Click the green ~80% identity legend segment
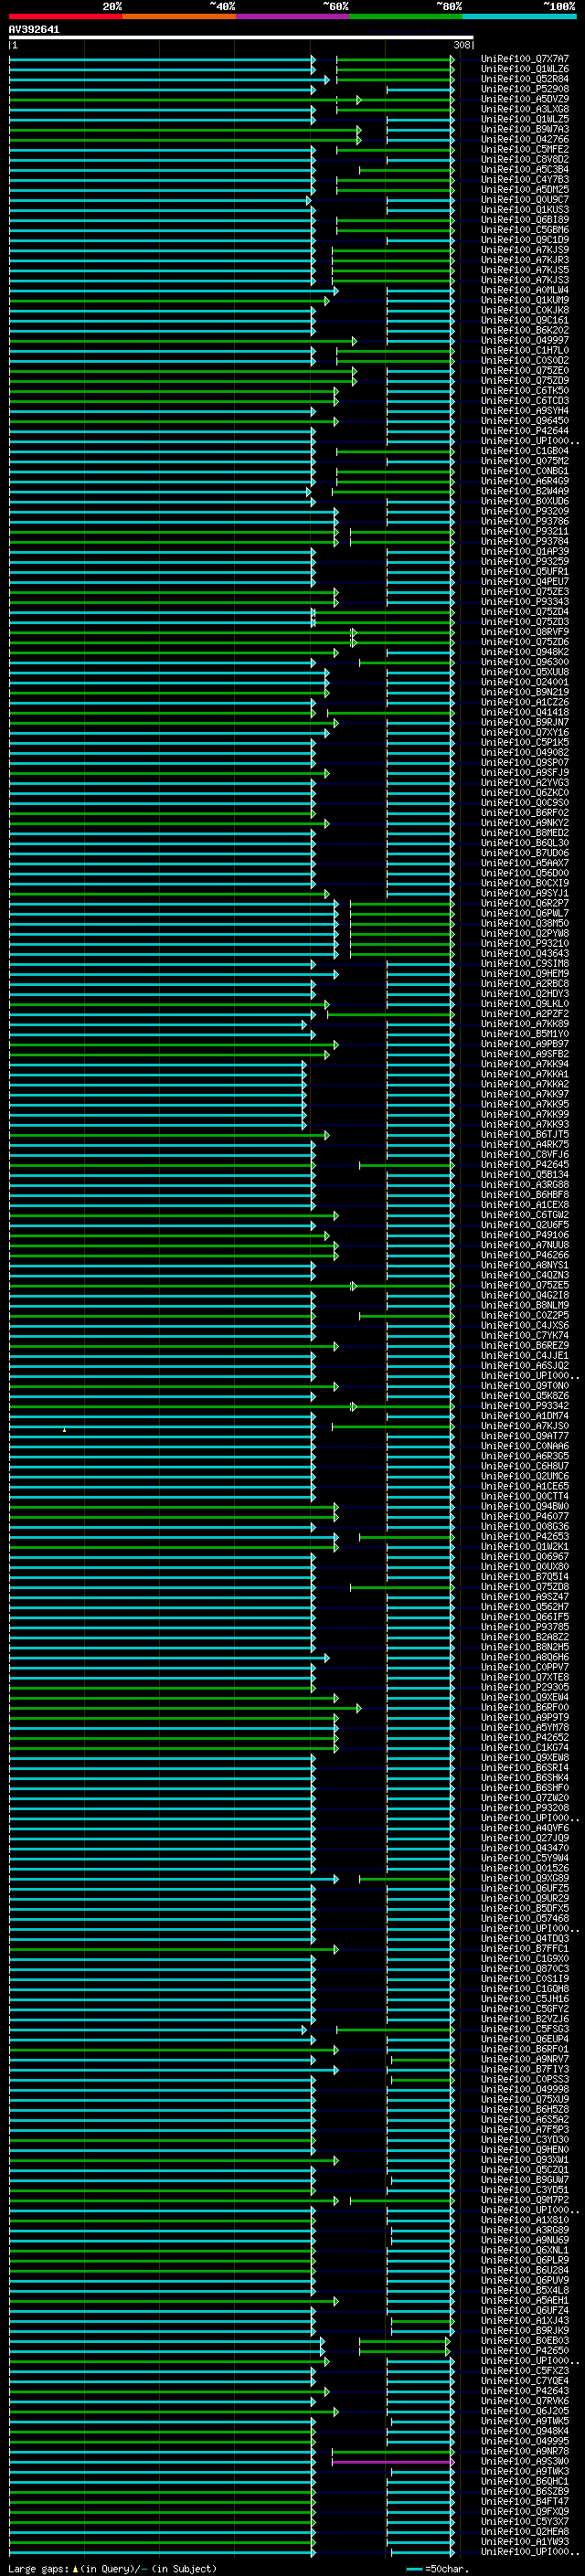585x2576 pixels. (406, 16)
